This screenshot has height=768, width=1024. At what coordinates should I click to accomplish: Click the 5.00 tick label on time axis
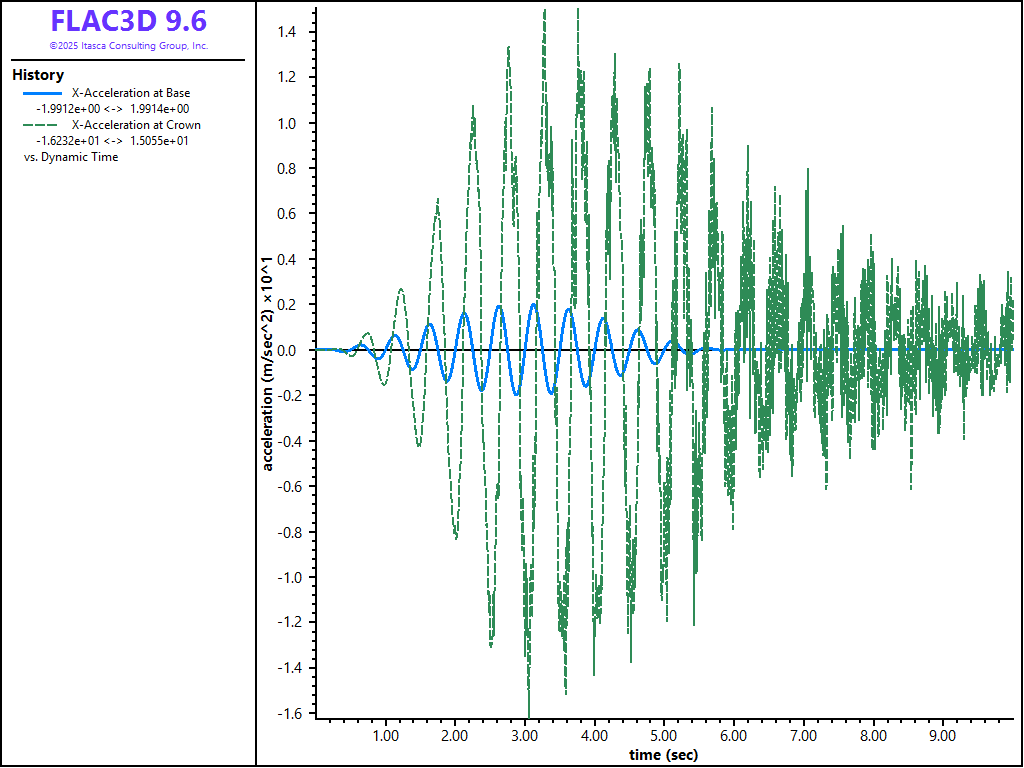pyautogui.click(x=664, y=736)
